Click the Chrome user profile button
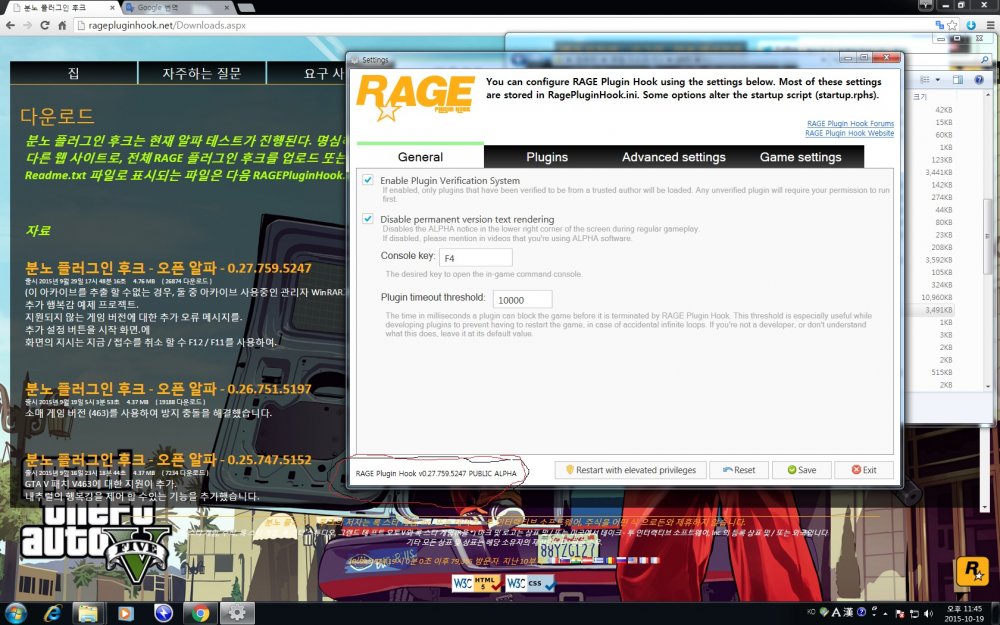The width and height of the screenshot is (1000, 625). pyautogui.click(x=926, y=4)
